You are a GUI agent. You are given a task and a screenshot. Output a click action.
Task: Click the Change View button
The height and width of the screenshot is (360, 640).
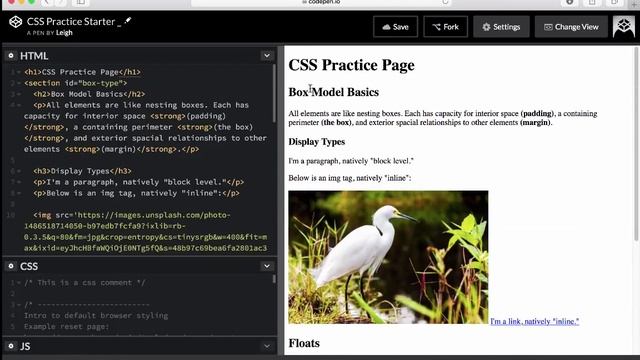pos(571,27)
